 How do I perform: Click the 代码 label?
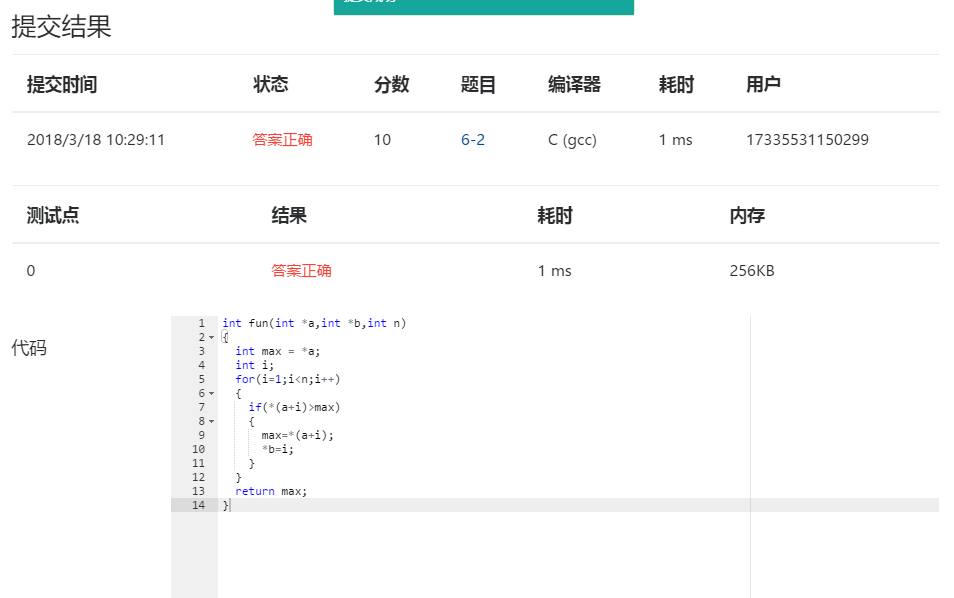point(29,348)
